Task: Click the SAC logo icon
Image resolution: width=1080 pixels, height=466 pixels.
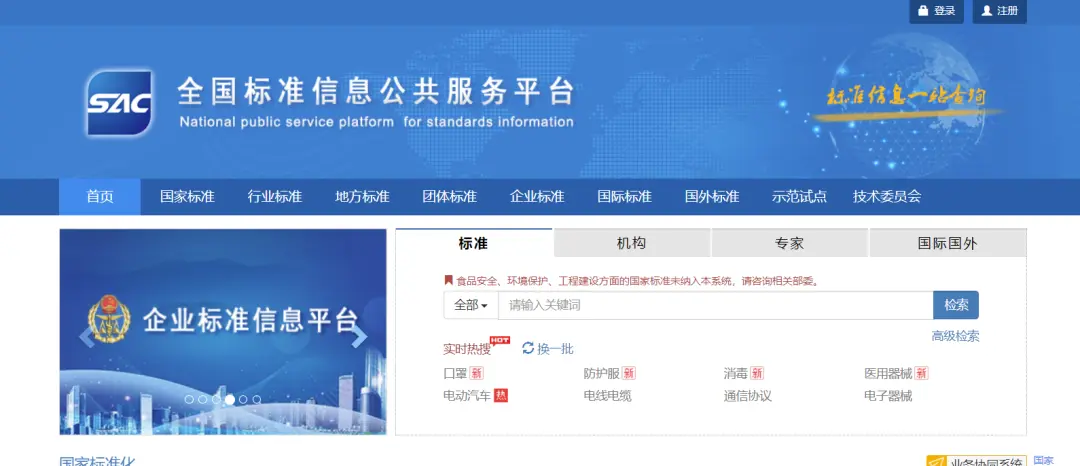Action: (x=119, y=102)
